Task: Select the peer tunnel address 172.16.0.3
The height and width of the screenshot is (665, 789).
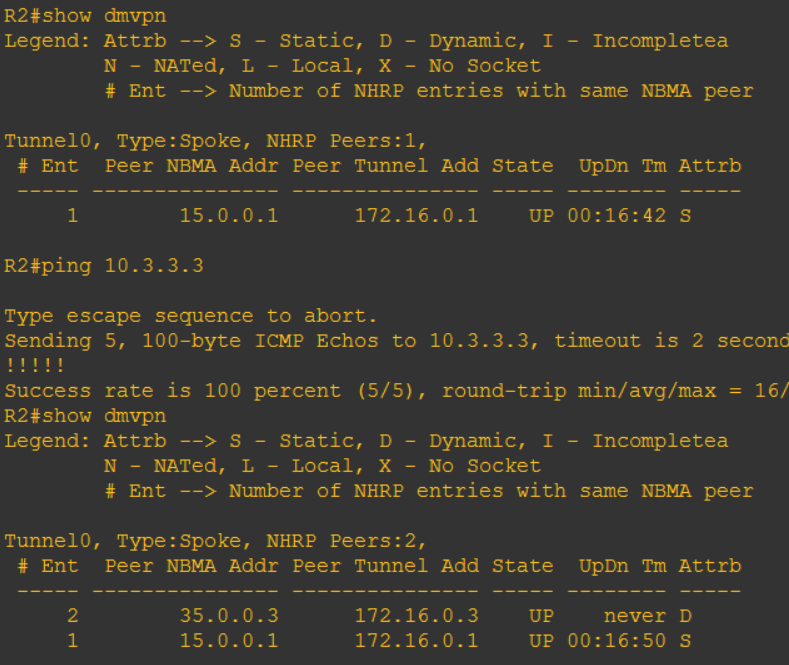Action: (416, 616)
